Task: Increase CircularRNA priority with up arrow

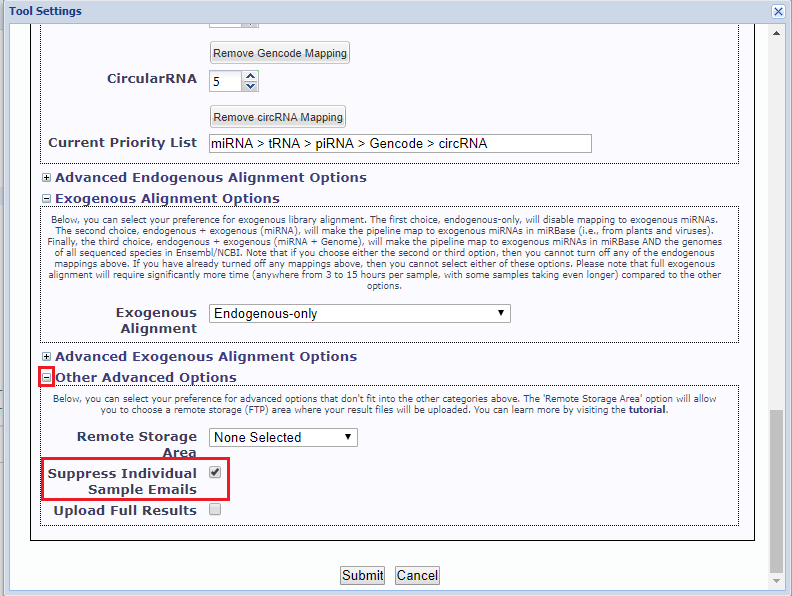Action: (x=250, y=76)
